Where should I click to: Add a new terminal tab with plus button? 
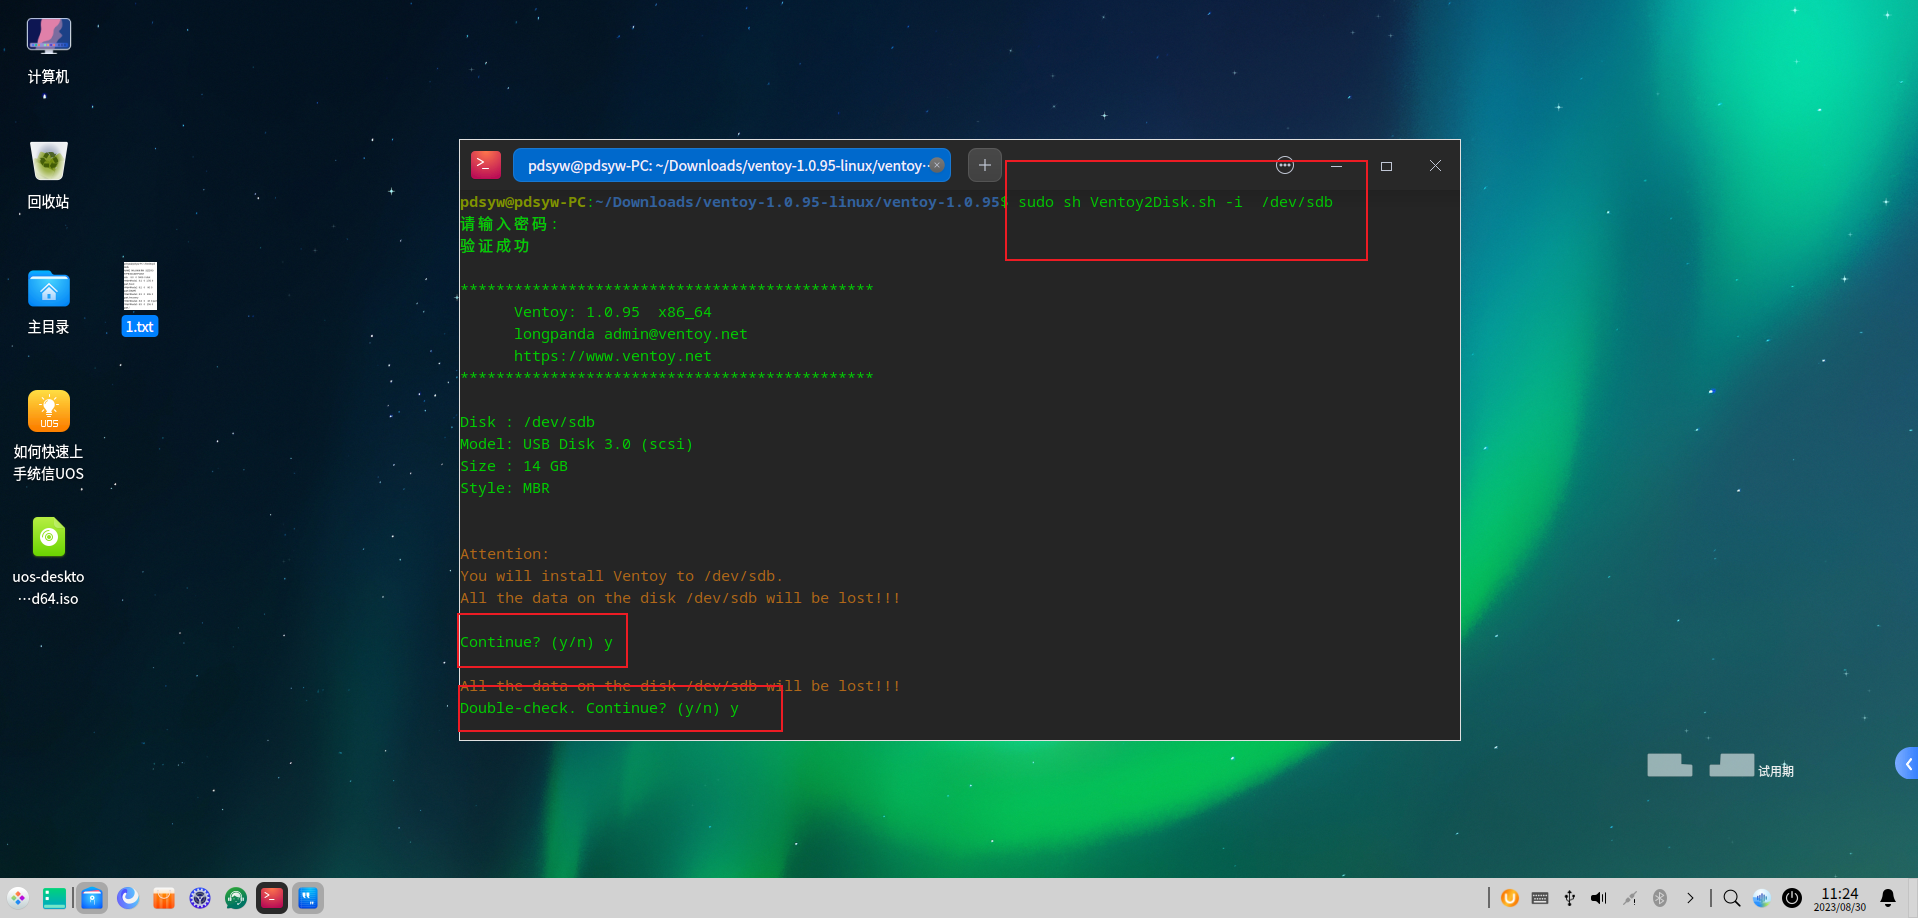pos(985,165)
